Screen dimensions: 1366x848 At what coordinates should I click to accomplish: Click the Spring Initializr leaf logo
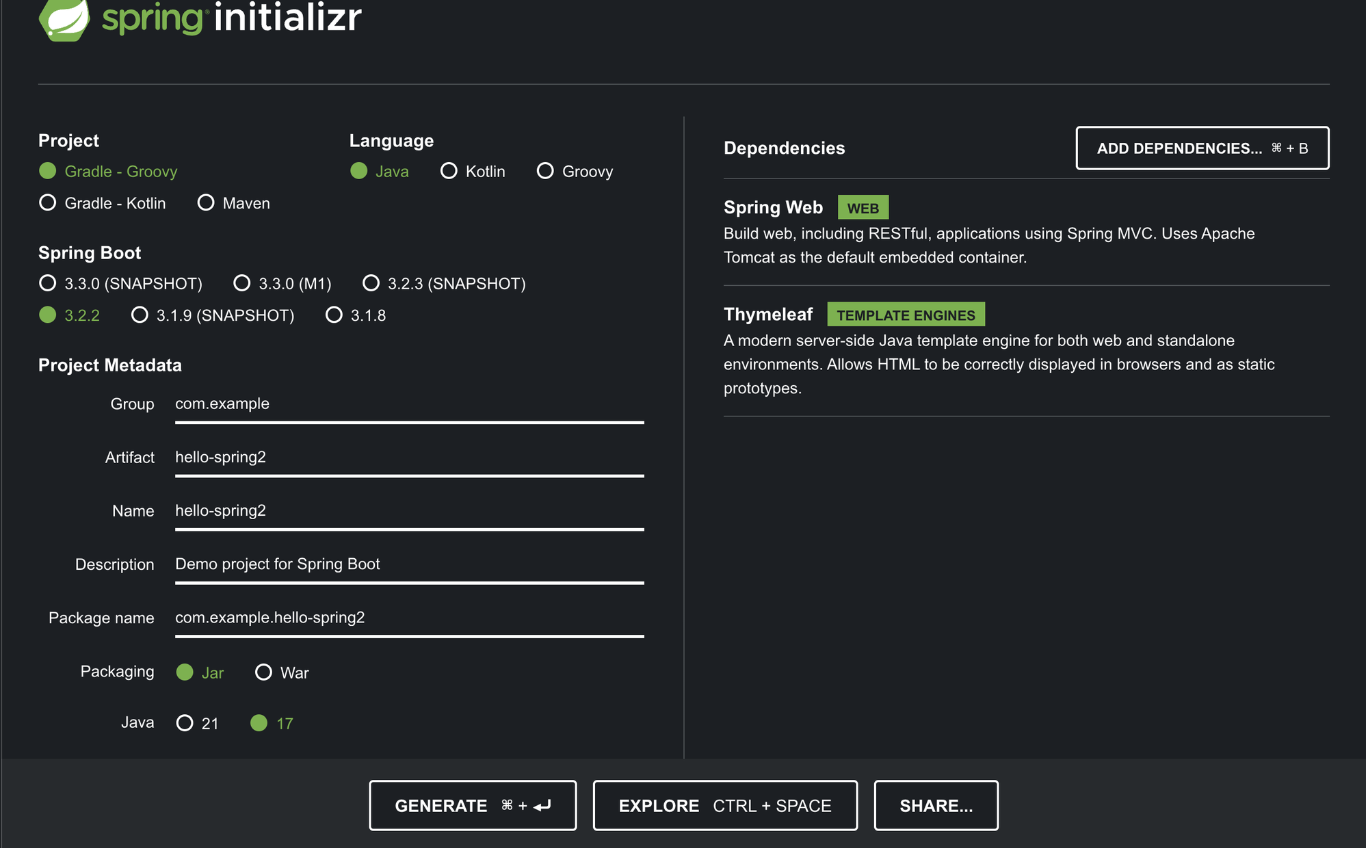(64, 19)
